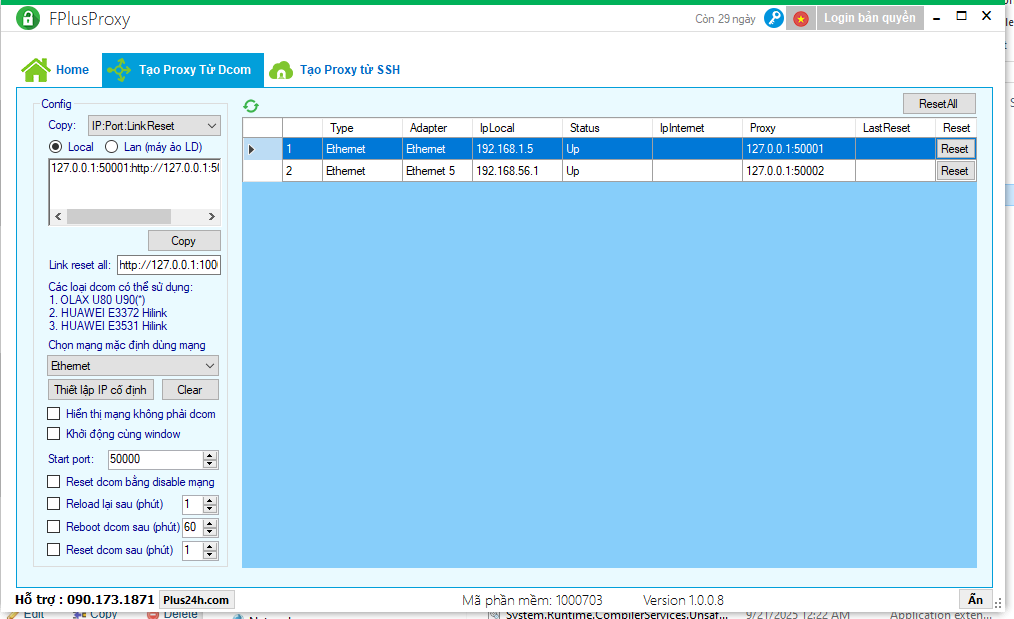Select the 192.168.1.5 IP cell
Viewport: 1014px width, 619px height.
coord(517,149)
